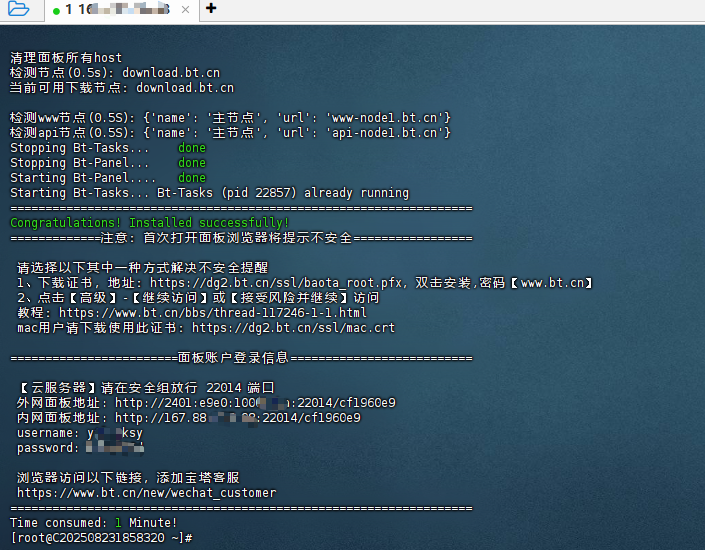The width and height of the screenshot is (705, 550).
Task: Click the green Congratulations success message
Action: click(150, 223)
